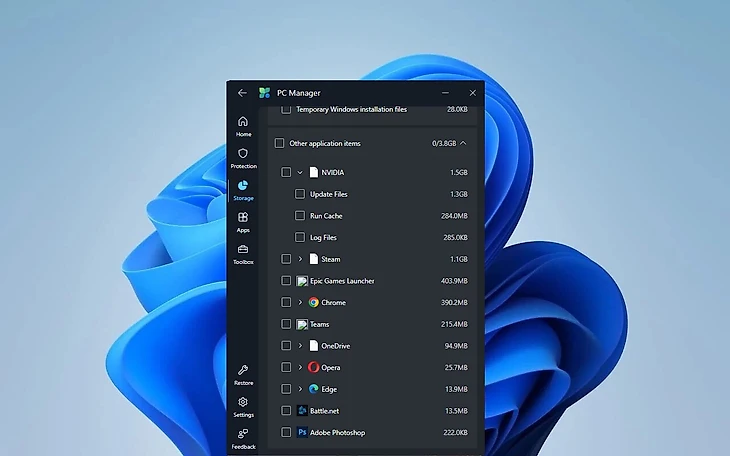Collapse the Other application items section
Image resolution: width=730 pixels, height=456 pixels.
click(463, 143)
